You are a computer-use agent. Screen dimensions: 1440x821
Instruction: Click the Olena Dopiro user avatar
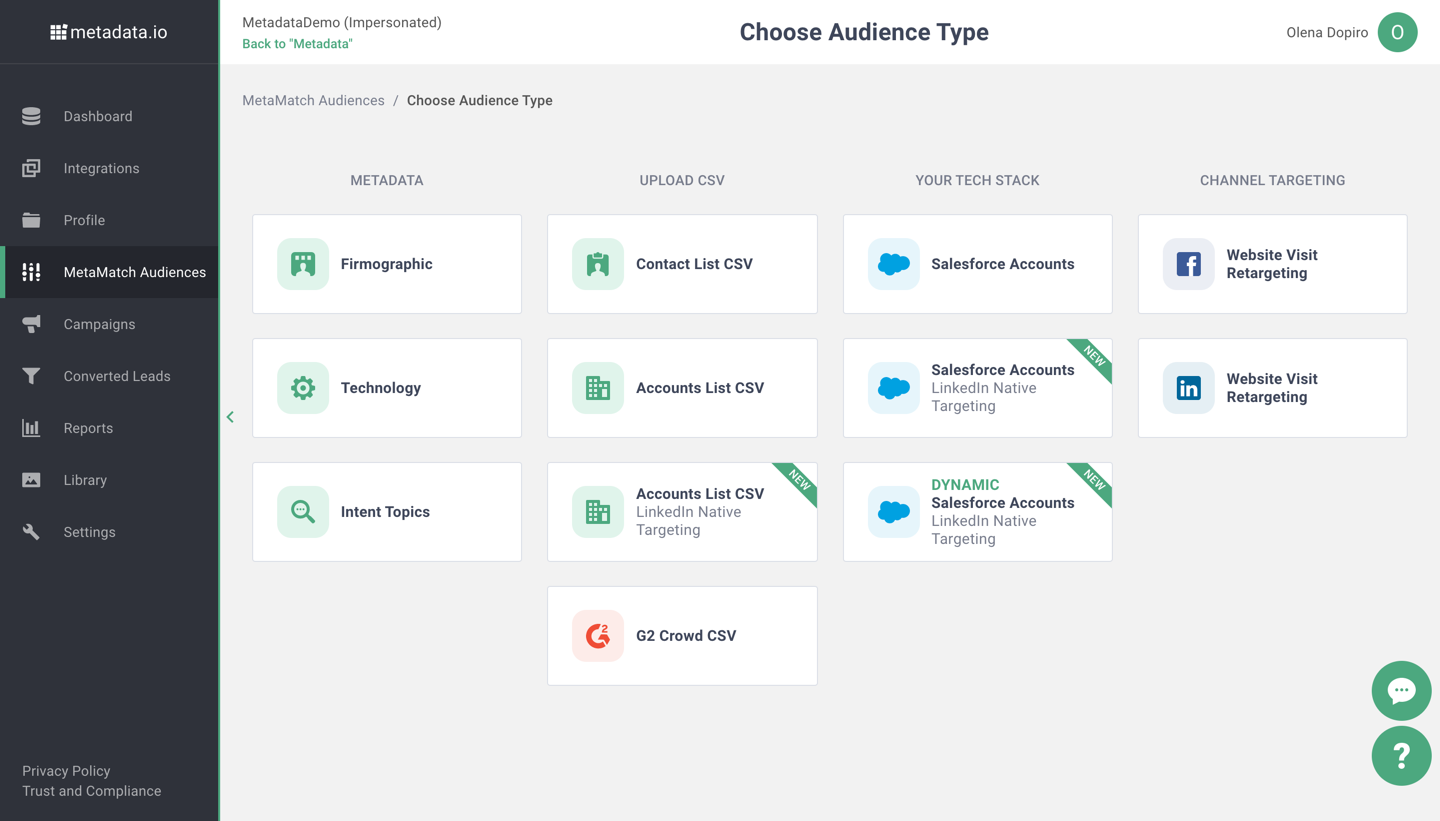point(1397,32)
